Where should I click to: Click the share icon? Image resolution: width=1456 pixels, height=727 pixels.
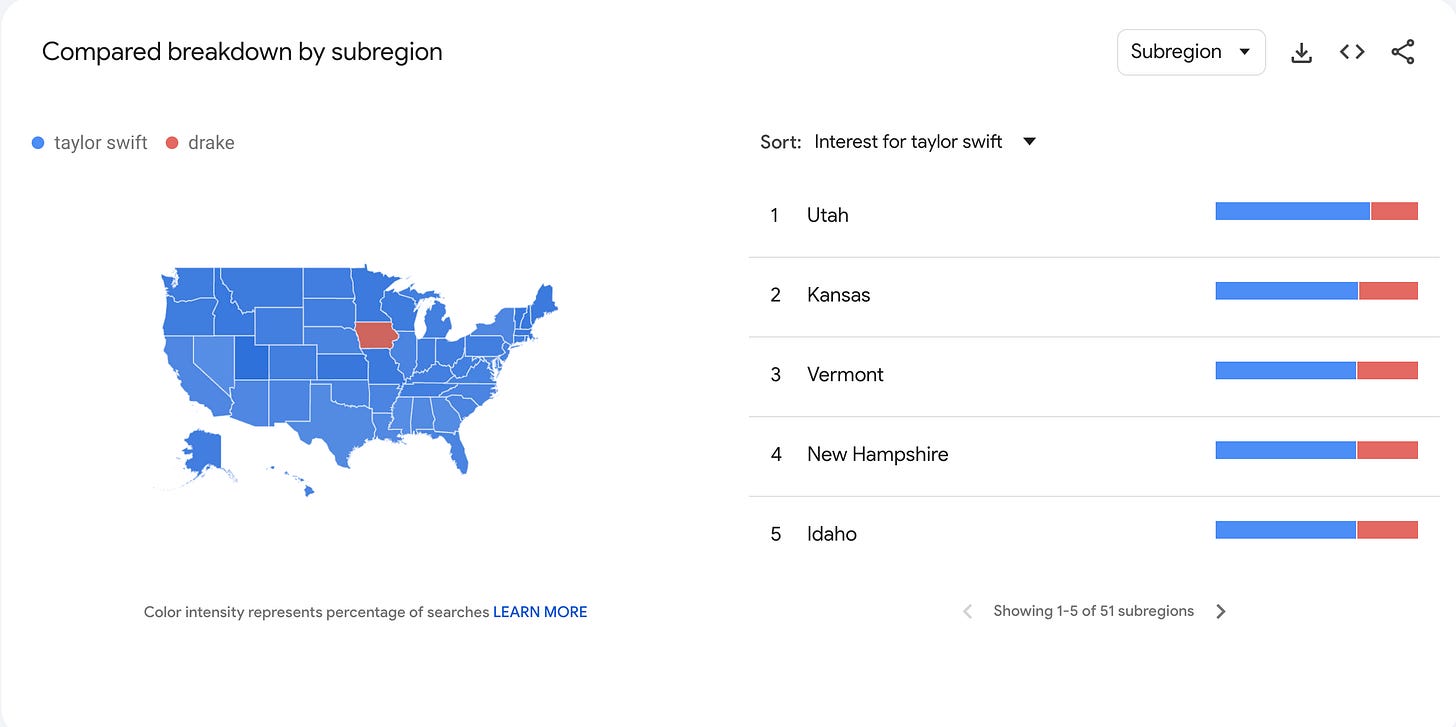tap(1403, 52)
